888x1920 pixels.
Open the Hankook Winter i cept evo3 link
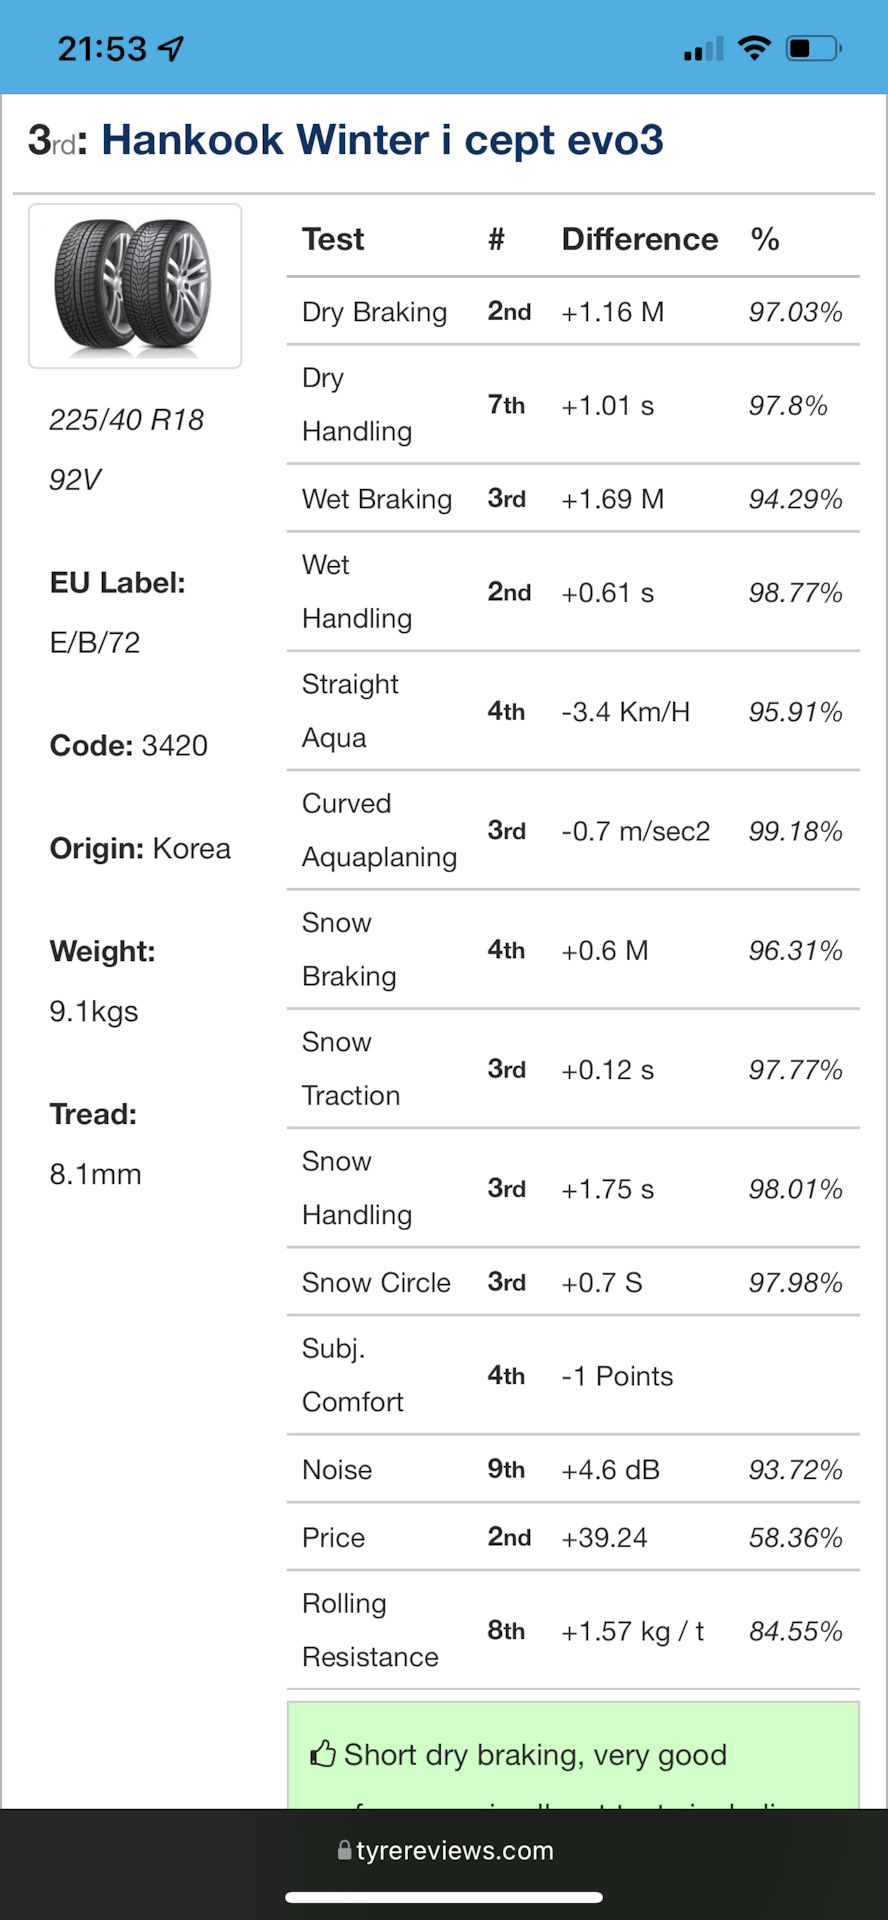point(382,140)
